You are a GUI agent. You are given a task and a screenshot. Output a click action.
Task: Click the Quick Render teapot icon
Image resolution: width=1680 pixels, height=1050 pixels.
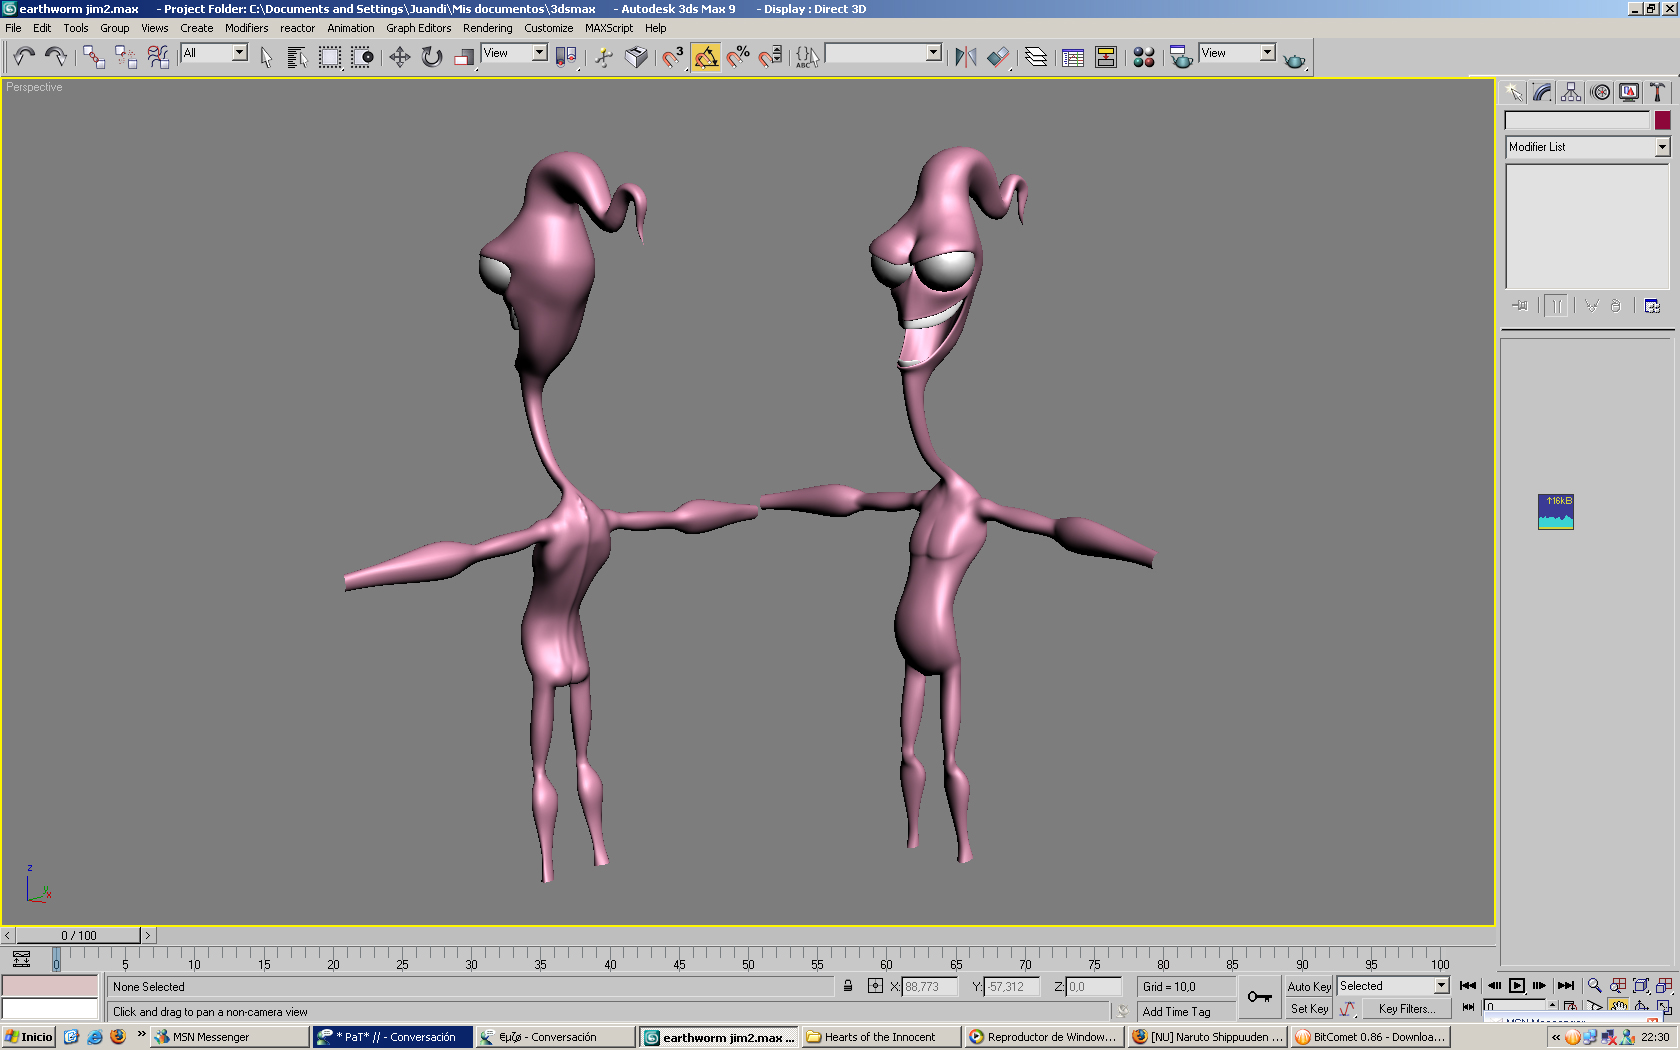click(1295, 59)
